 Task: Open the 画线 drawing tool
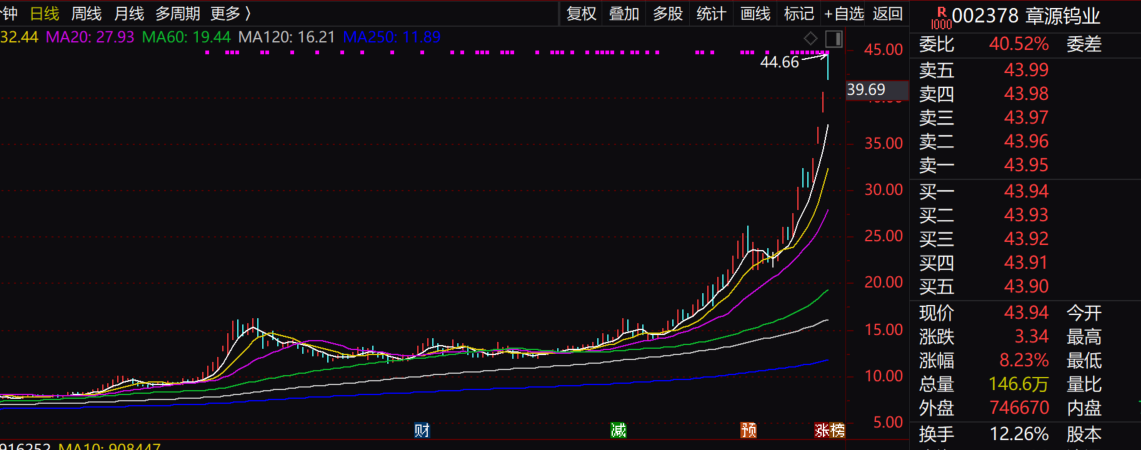(x=755, y=13)
